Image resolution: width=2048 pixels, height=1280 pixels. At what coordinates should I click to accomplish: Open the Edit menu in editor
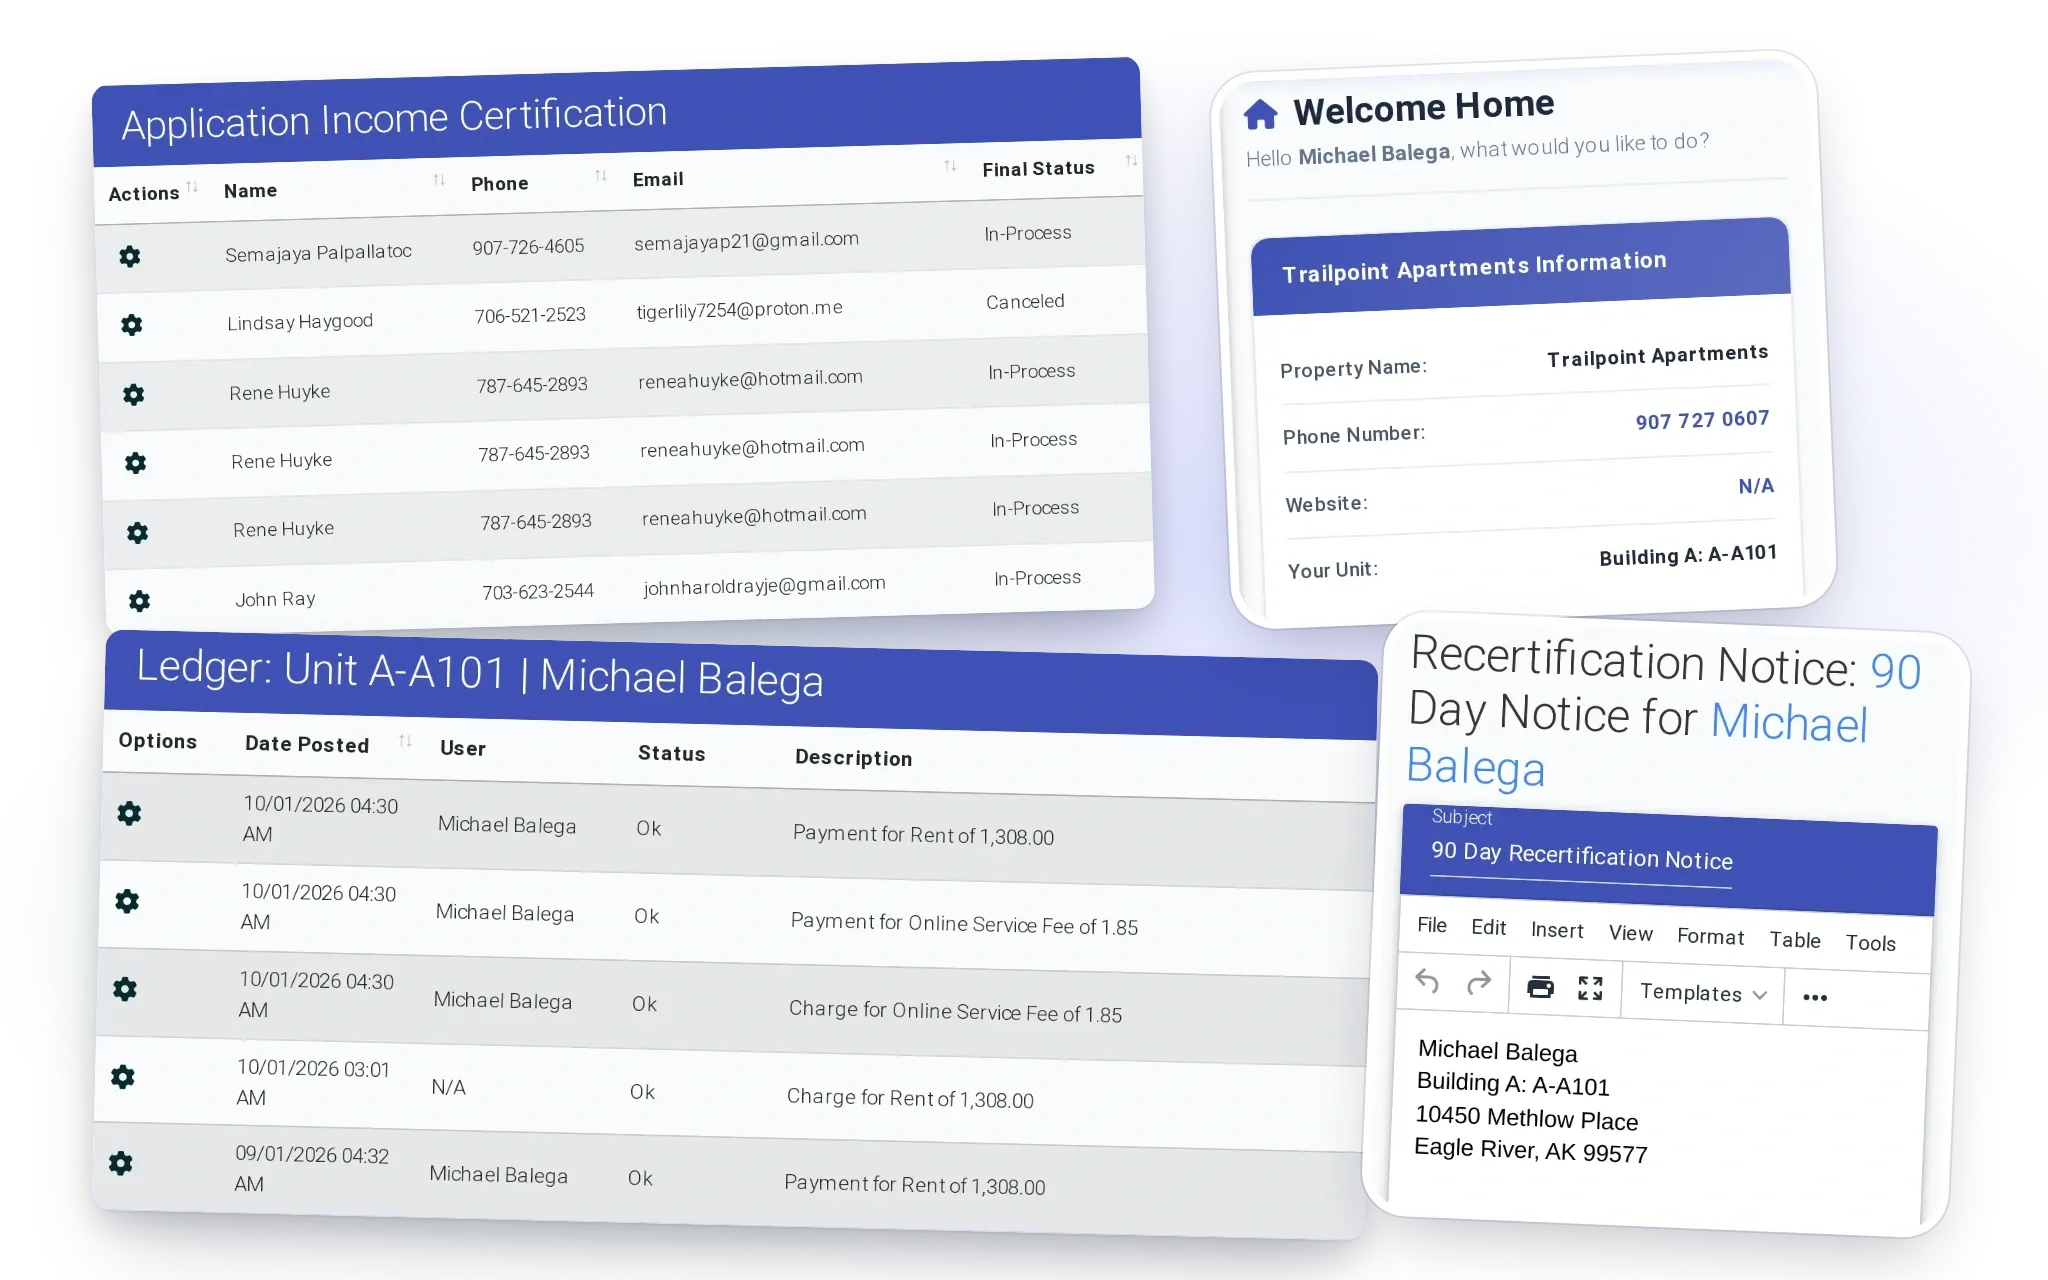point(1488,927)
